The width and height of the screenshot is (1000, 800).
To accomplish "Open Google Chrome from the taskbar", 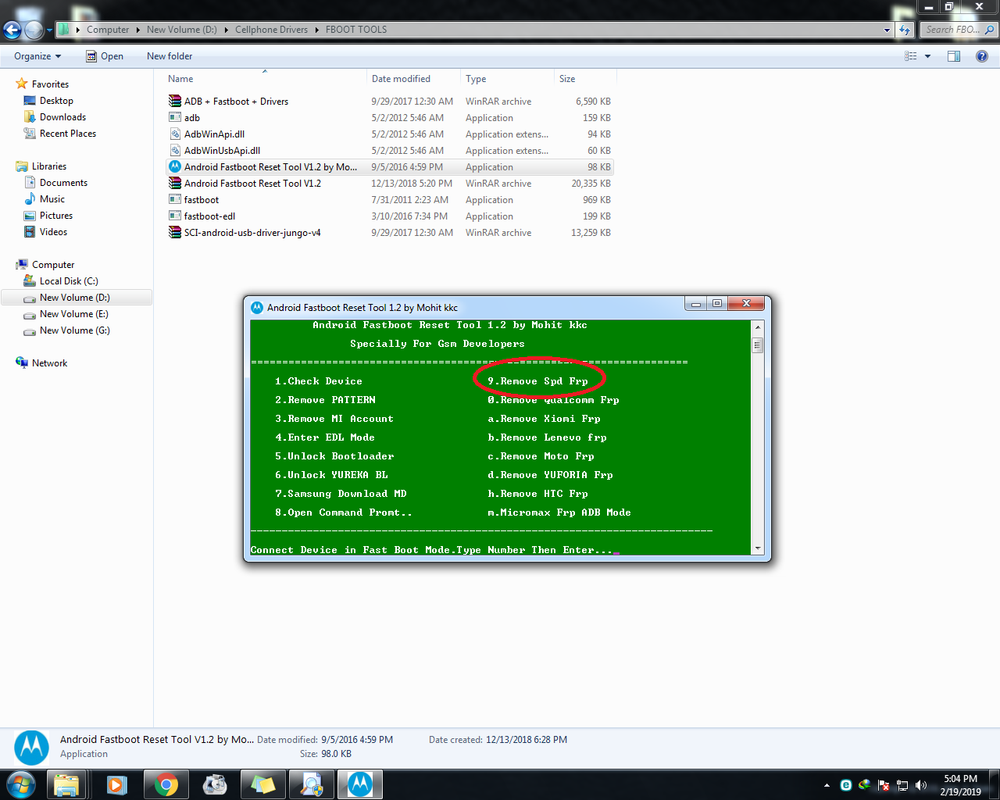I will pos(166,785).
